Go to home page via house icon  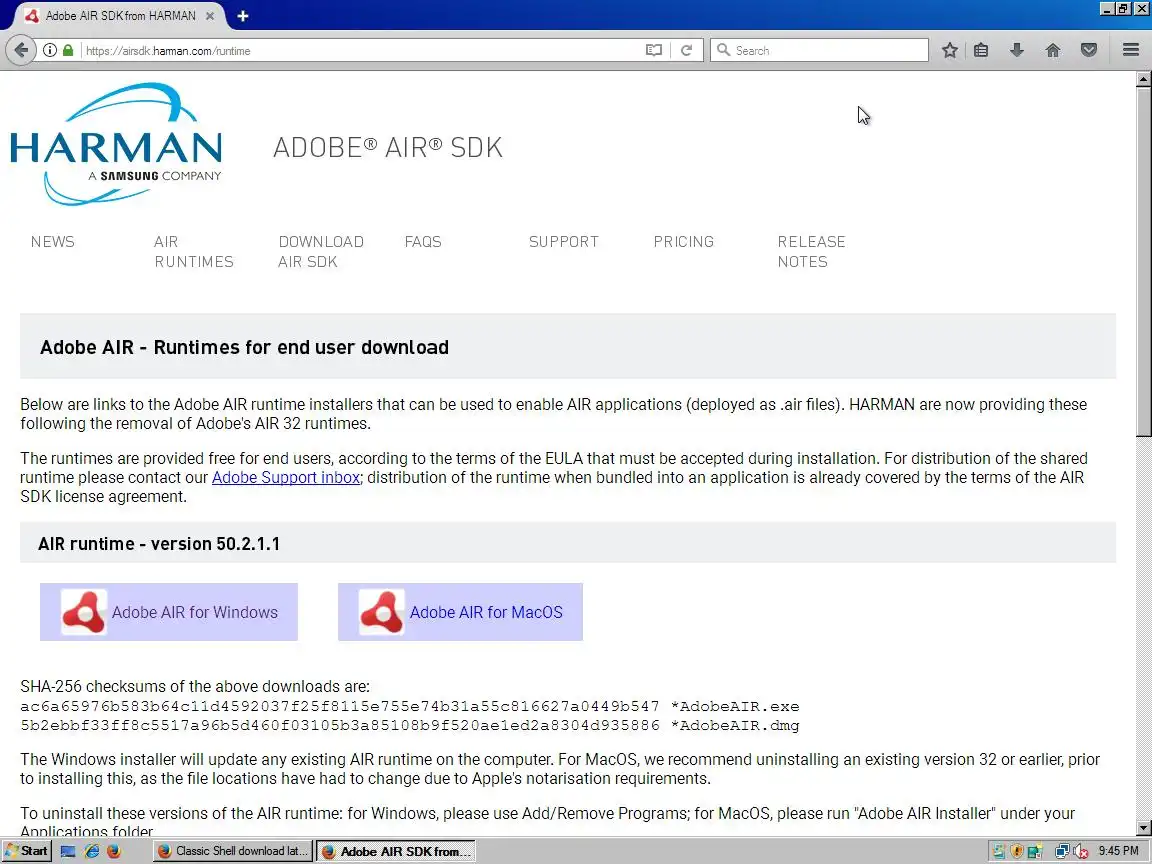1053,50
